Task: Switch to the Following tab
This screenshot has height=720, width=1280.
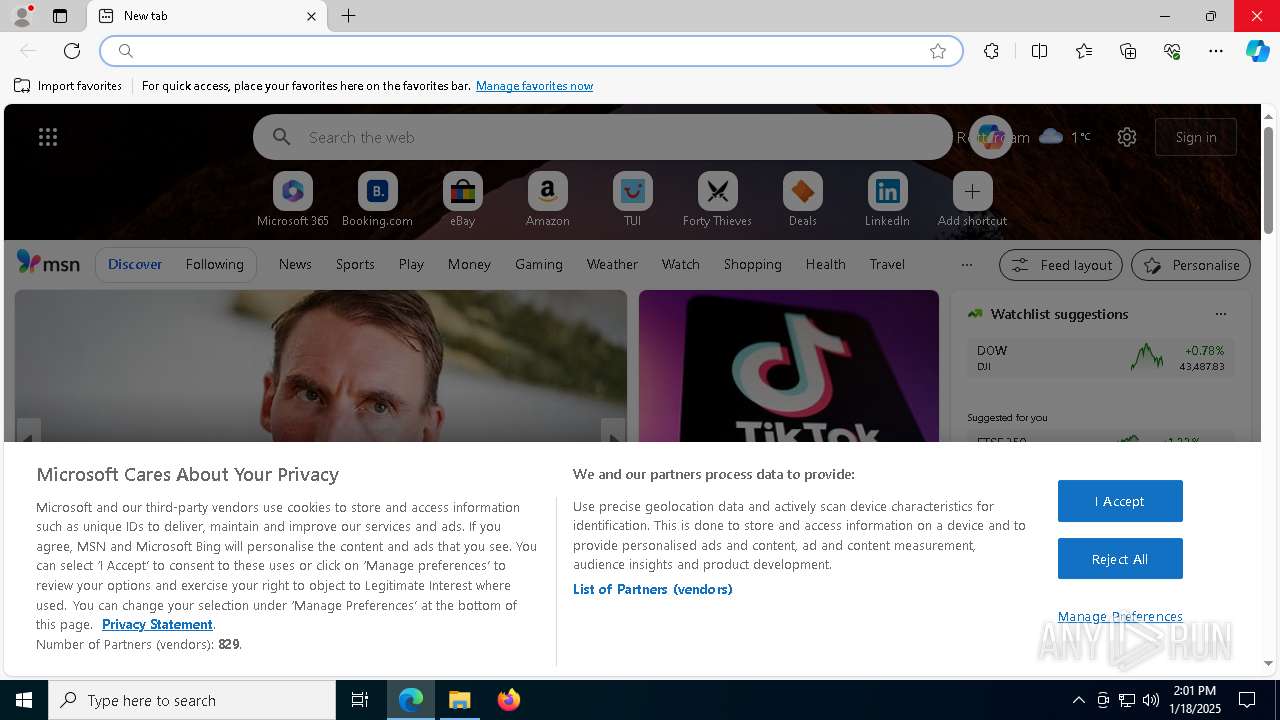Action: pos(214,264)
